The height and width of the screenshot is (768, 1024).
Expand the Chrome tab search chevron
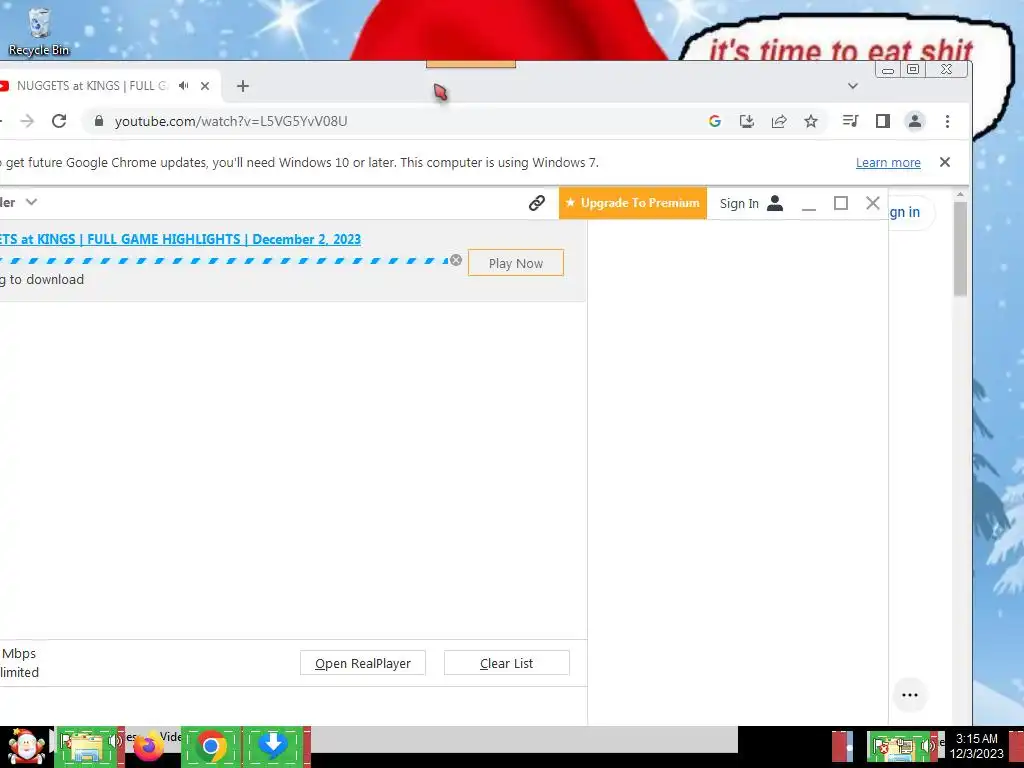[x=853, y=86]
